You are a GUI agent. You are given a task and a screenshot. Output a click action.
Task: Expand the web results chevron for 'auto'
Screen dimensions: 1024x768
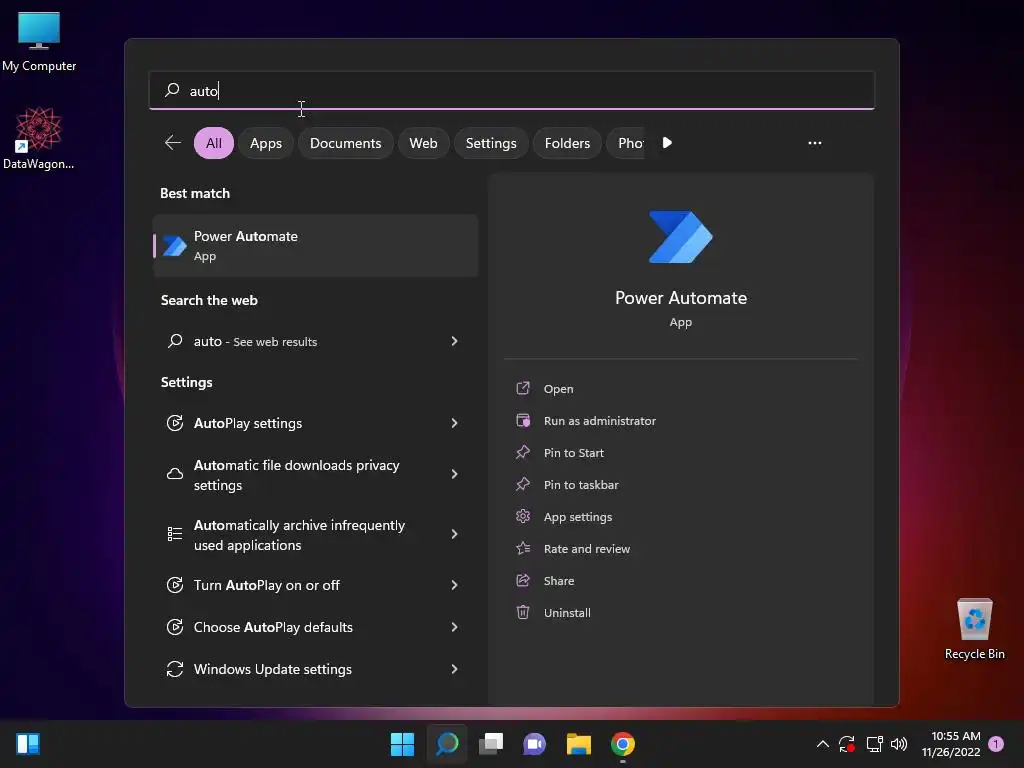[x=454, y=341]
